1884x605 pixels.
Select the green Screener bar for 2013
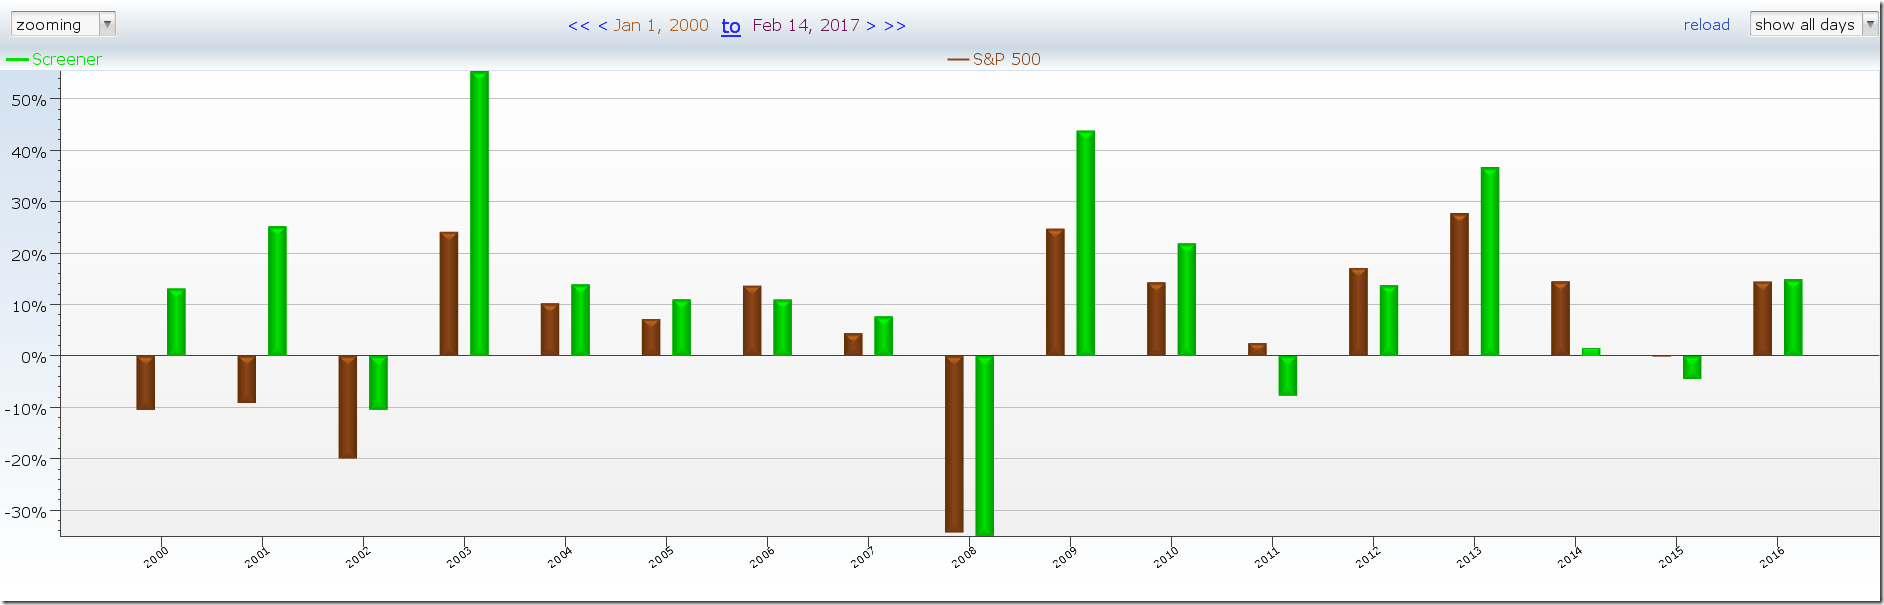pyautogui.click(x=1489, y=261)
